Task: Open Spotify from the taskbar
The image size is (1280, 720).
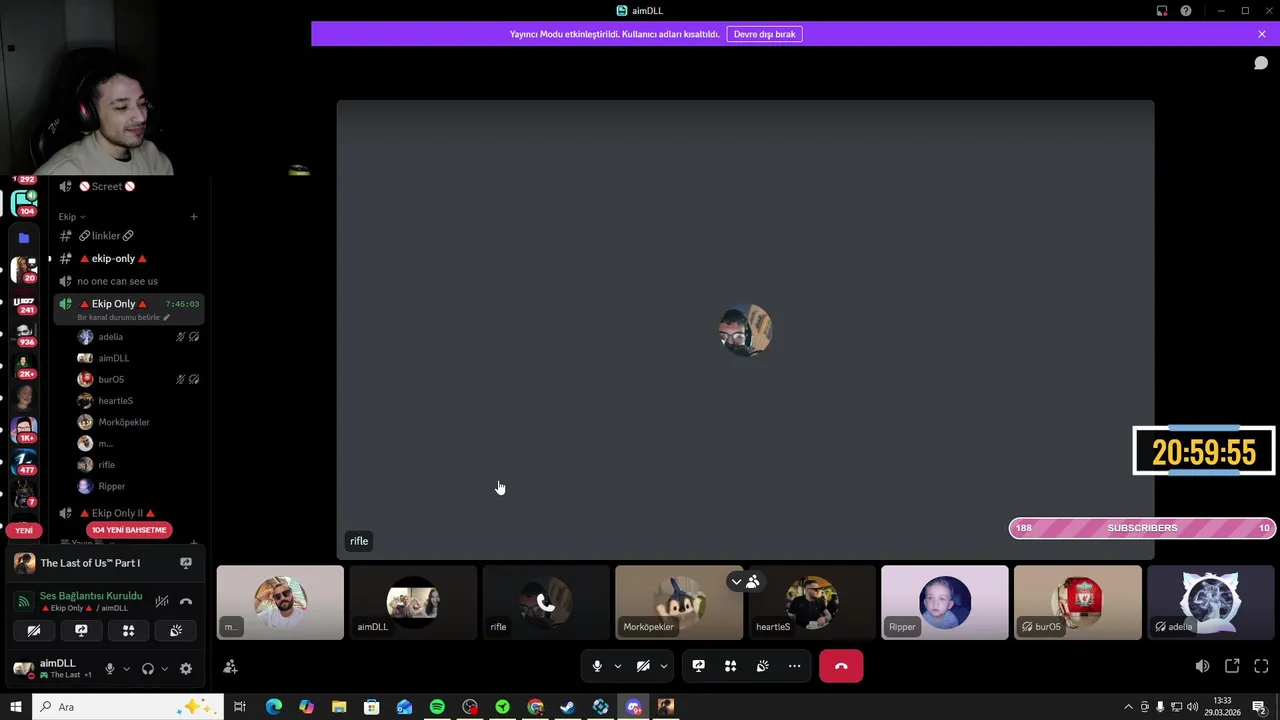Action: pos(437,707)
